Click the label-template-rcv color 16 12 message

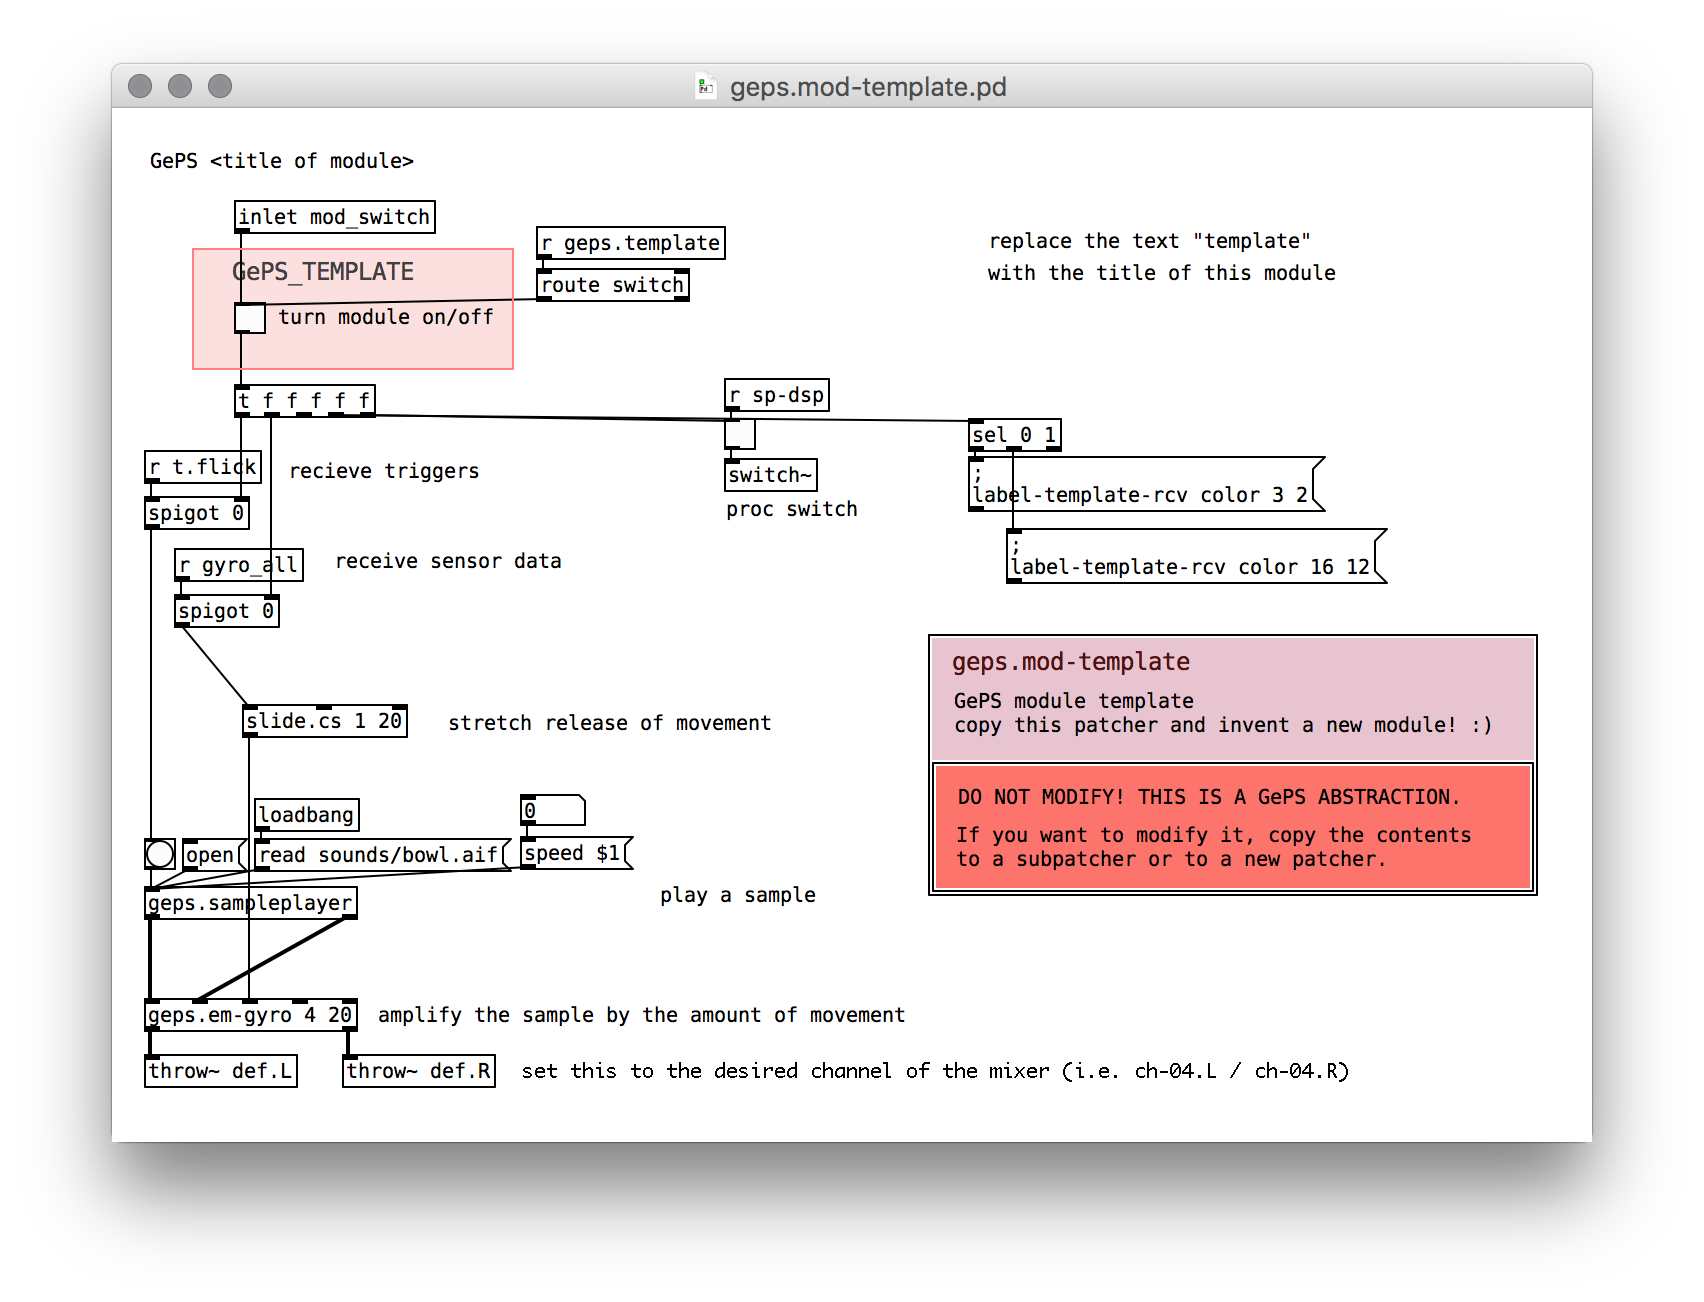pos(1197,557)
